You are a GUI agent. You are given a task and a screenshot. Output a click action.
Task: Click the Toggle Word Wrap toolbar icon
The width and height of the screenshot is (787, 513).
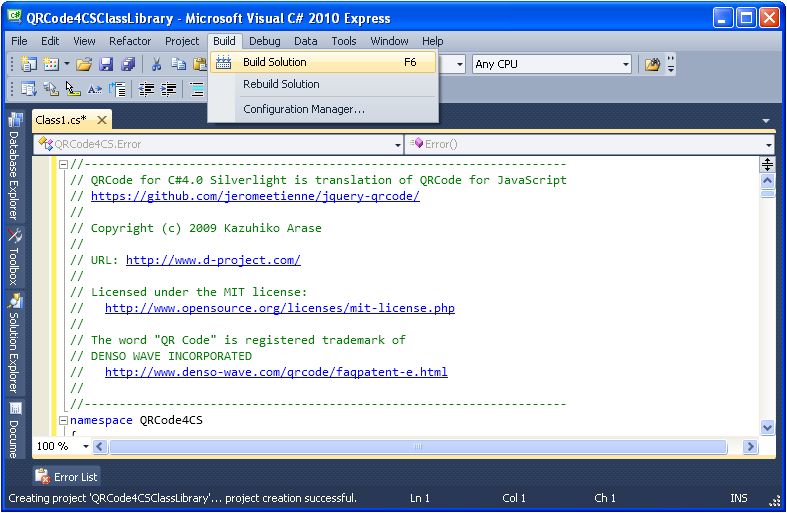click(117, 89)
